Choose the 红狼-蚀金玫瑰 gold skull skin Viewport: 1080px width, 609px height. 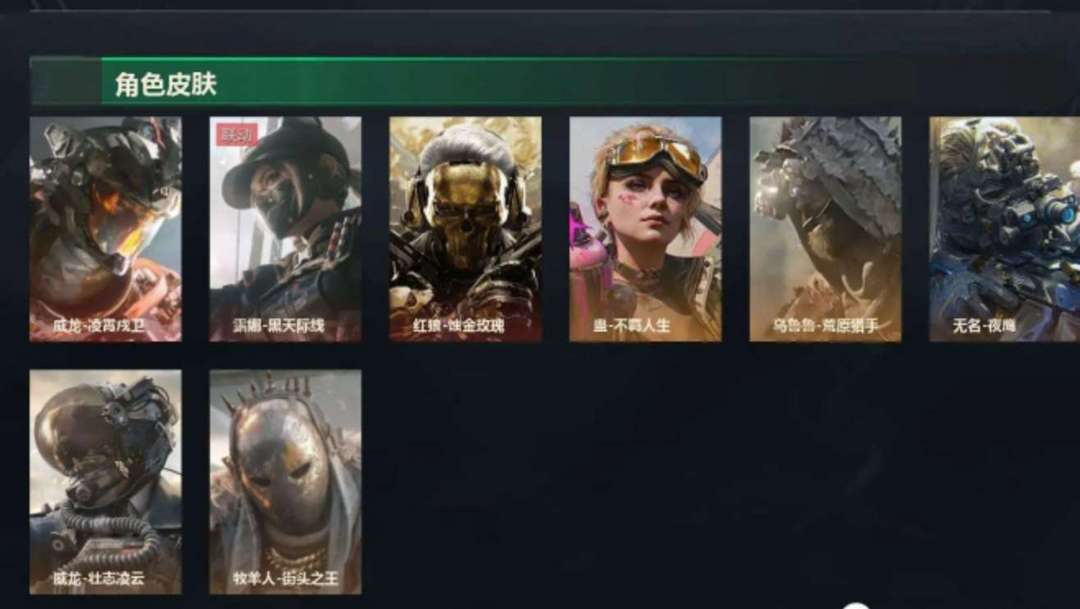(466, 229)
